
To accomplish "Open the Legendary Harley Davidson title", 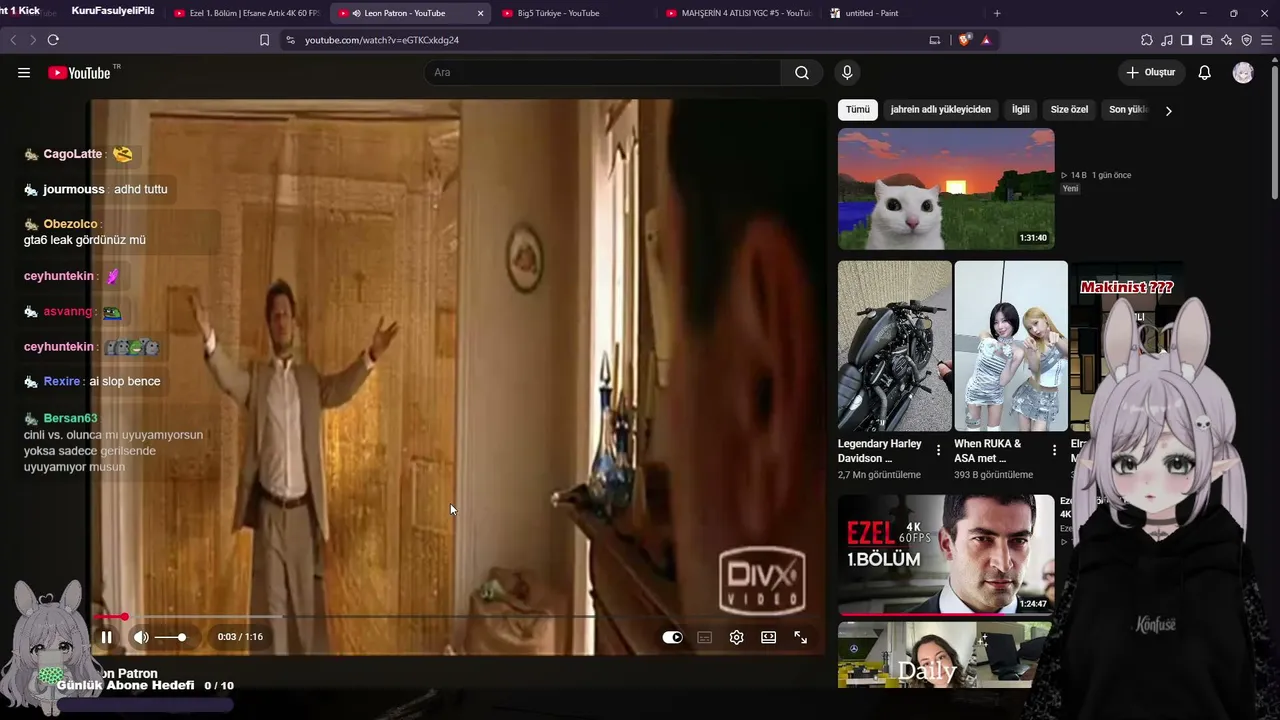I will click(880, 451).
